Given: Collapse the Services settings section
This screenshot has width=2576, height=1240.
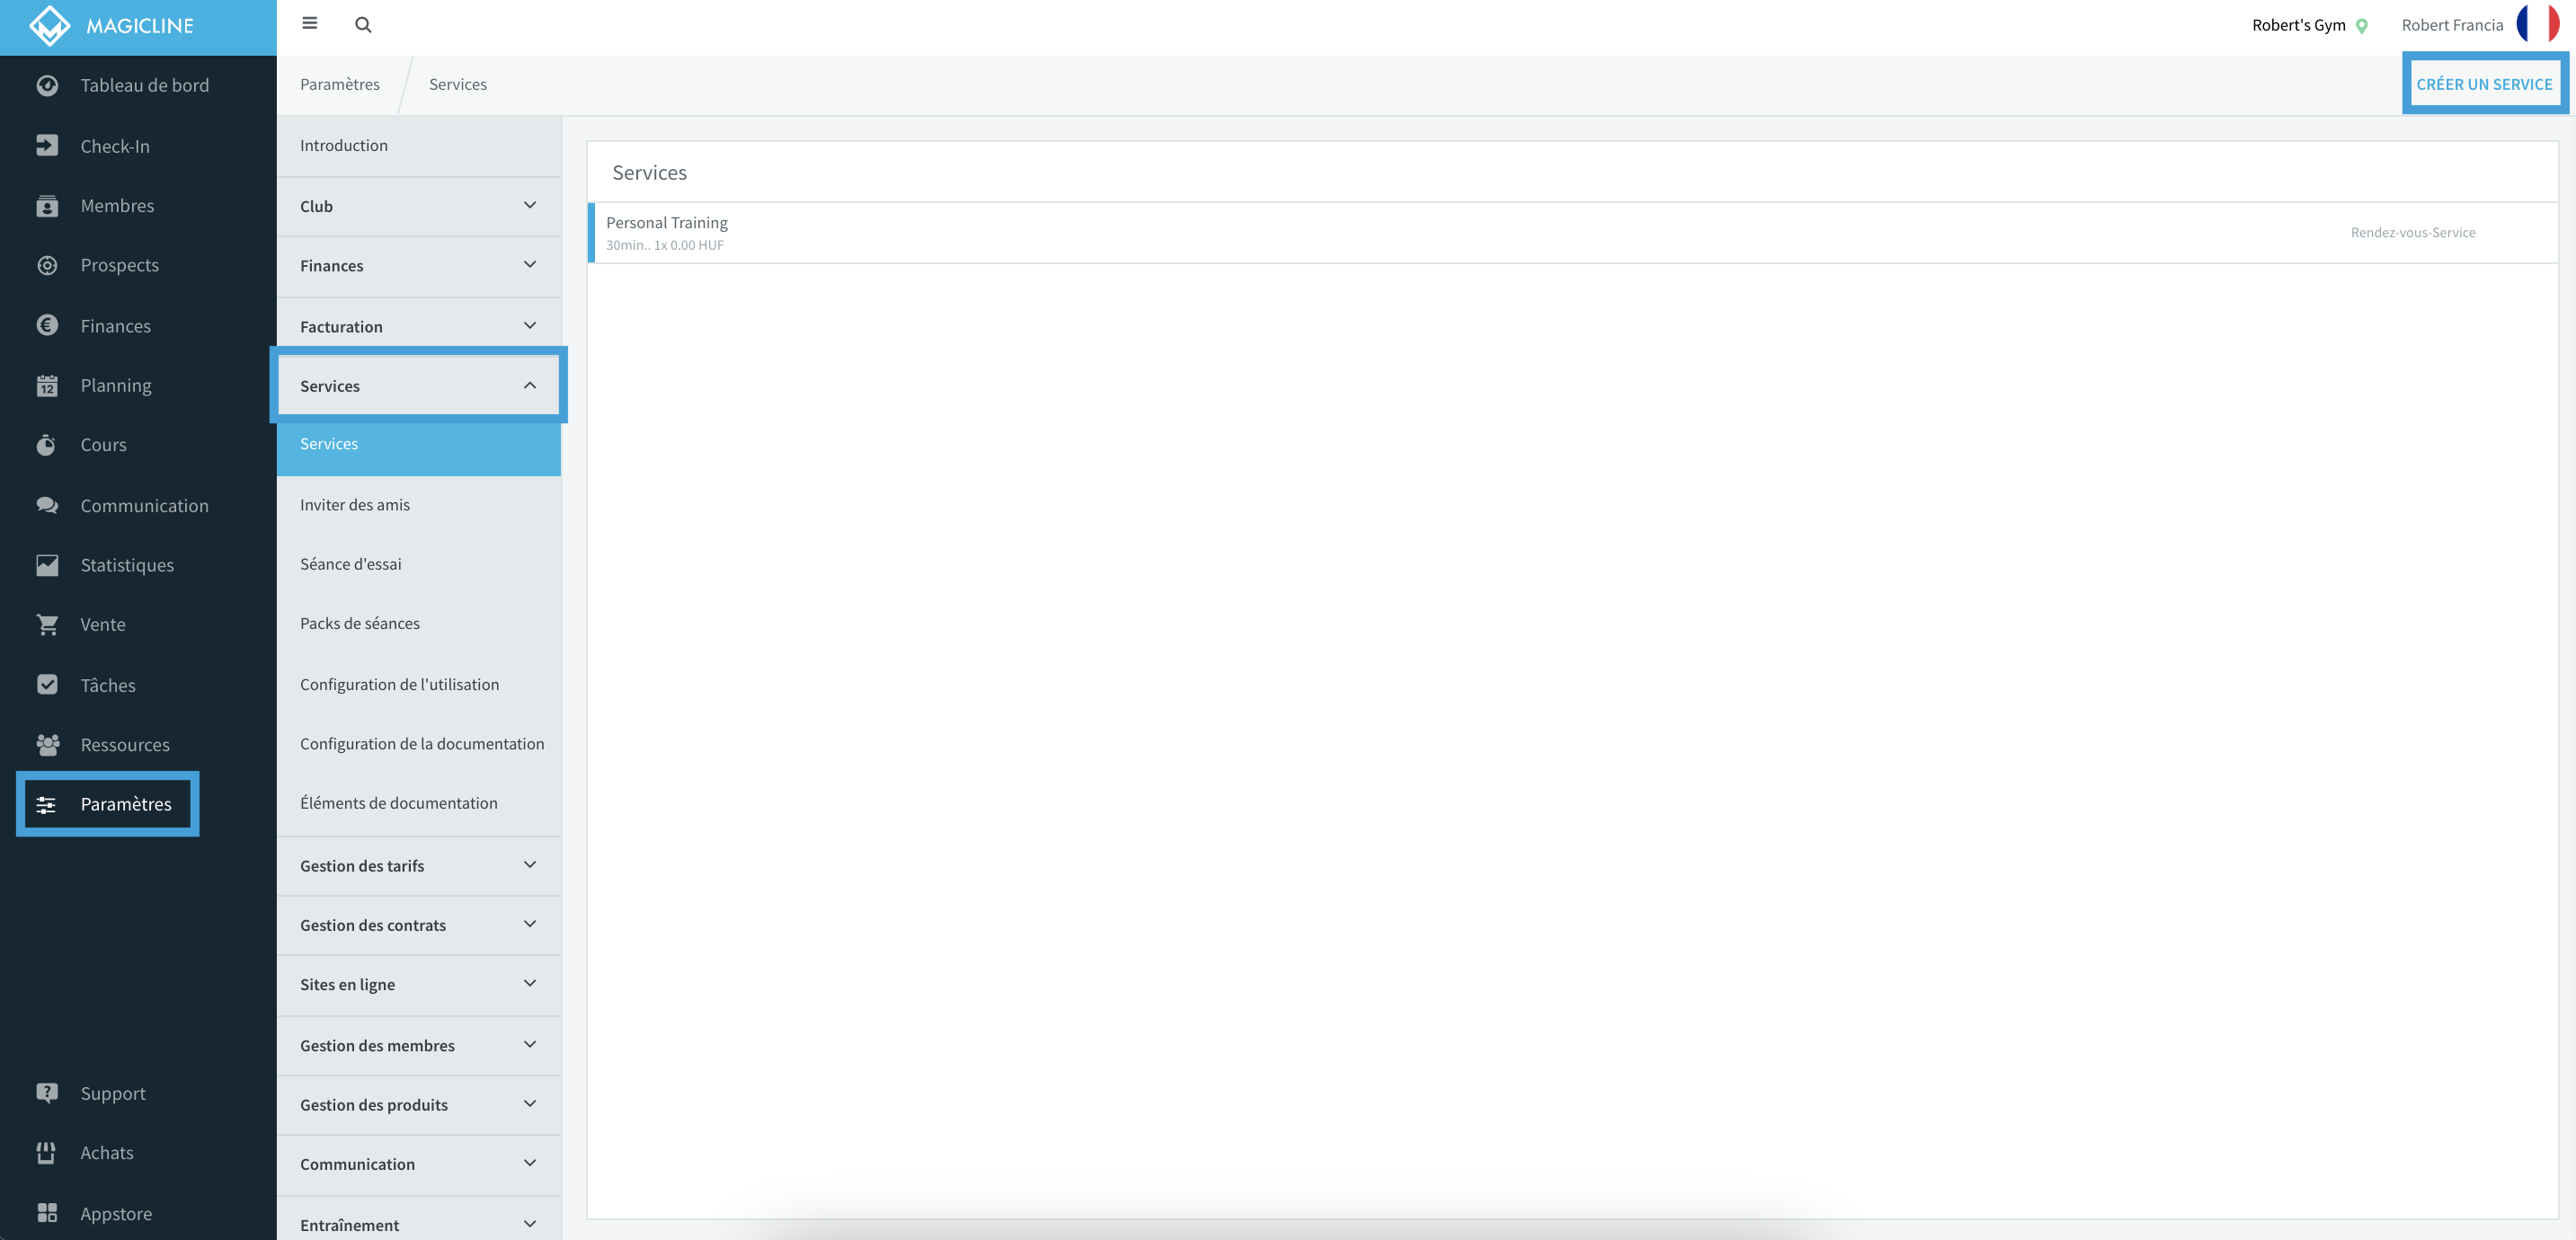Looking at the screenshot, I should point(419,386).
